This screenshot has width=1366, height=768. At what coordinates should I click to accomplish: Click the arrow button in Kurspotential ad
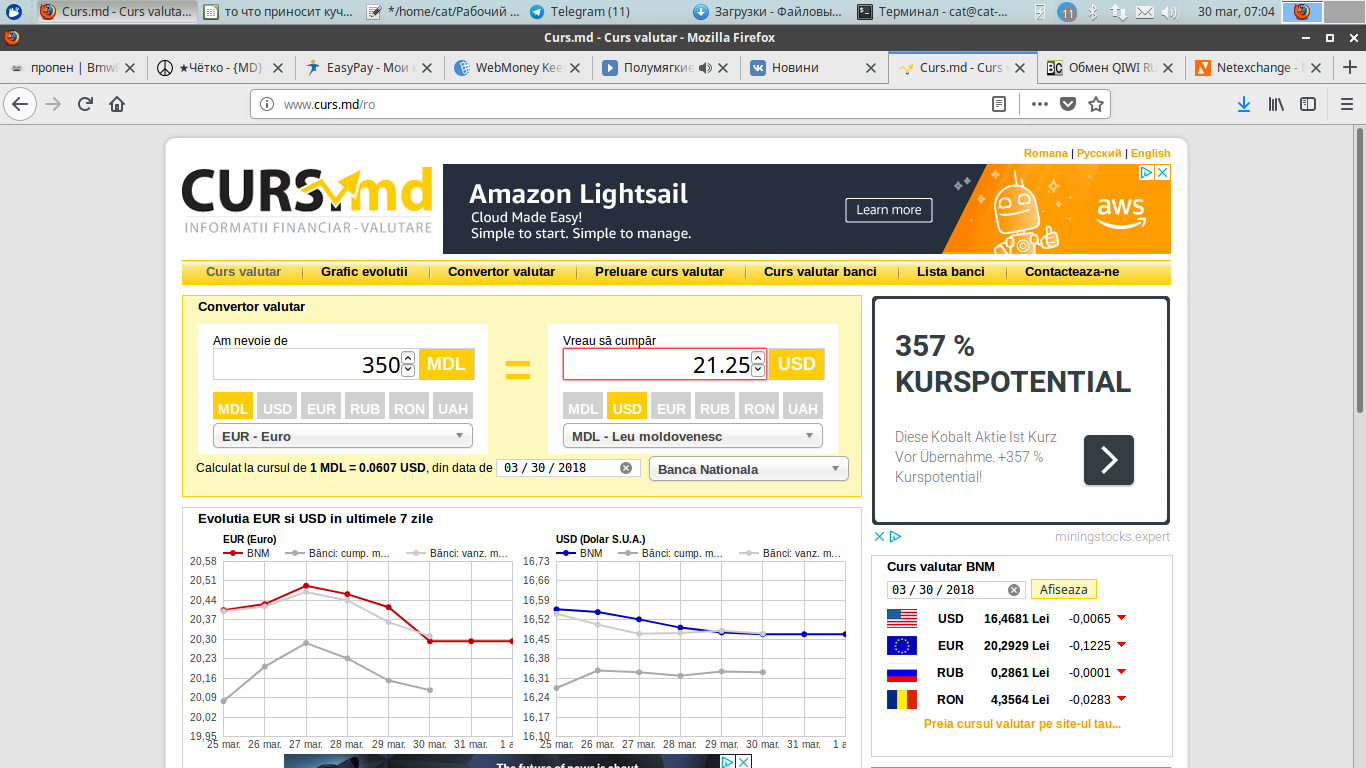pyautogui.click(x=1109, y=460)
